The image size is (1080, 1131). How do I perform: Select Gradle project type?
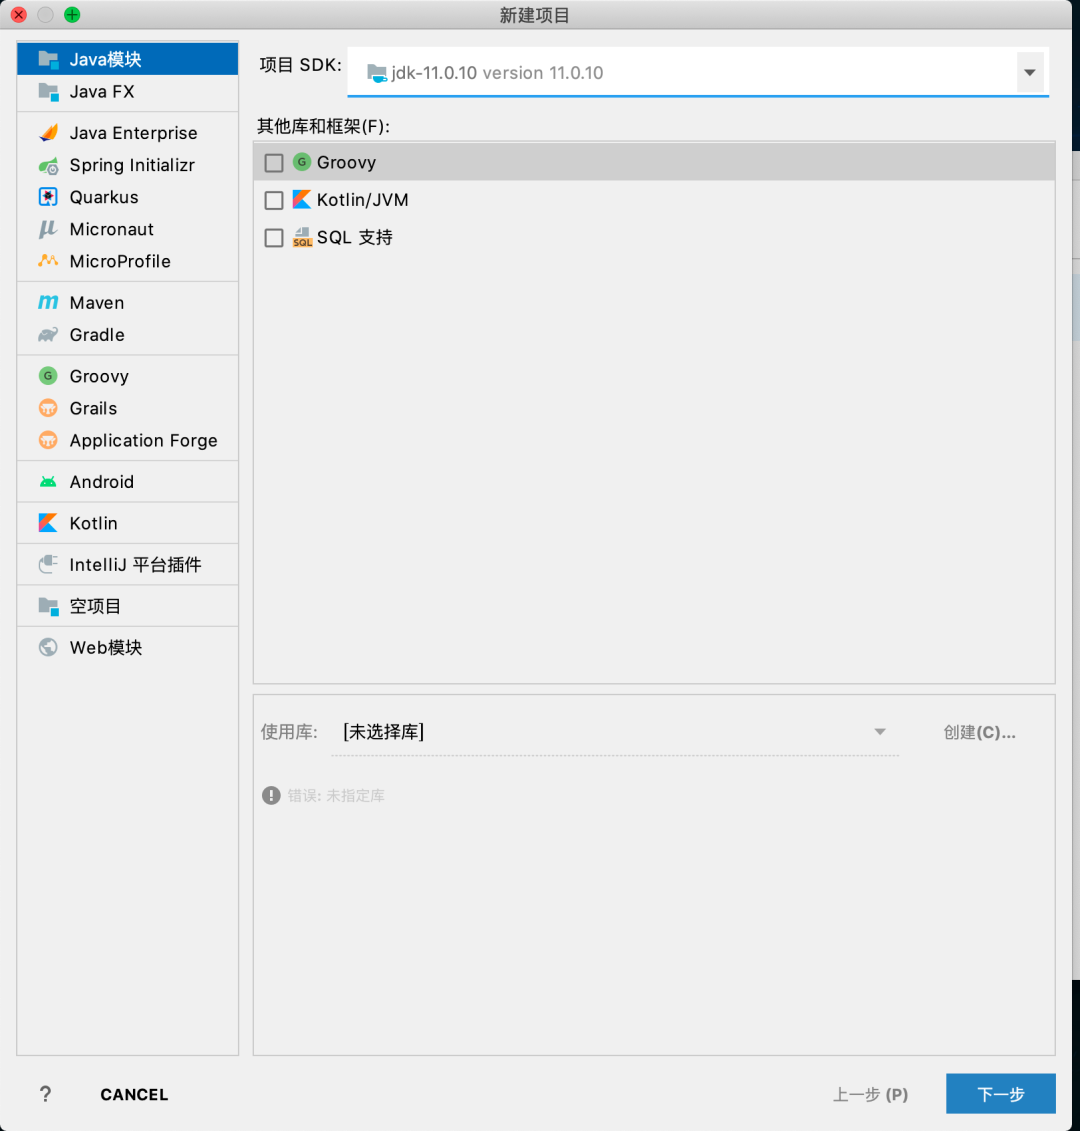coord(128,335)
